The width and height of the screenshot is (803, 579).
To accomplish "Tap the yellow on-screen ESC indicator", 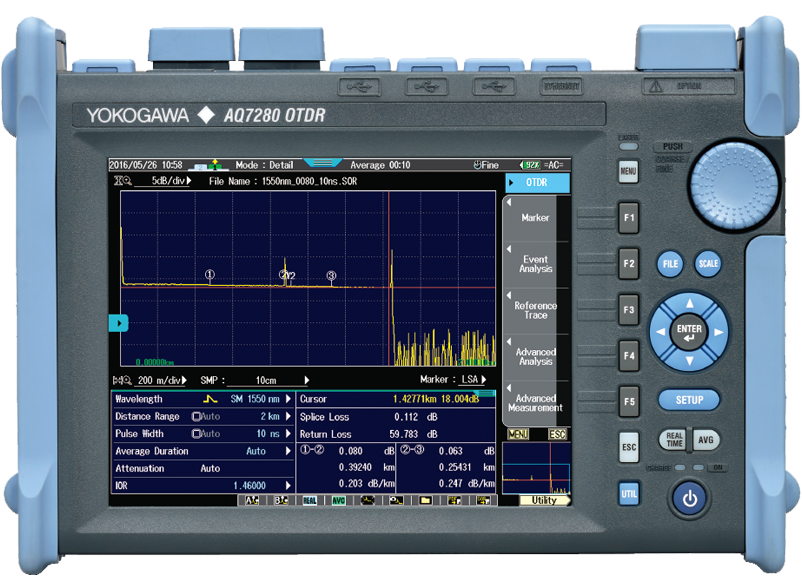I will [x=557, y=434].
